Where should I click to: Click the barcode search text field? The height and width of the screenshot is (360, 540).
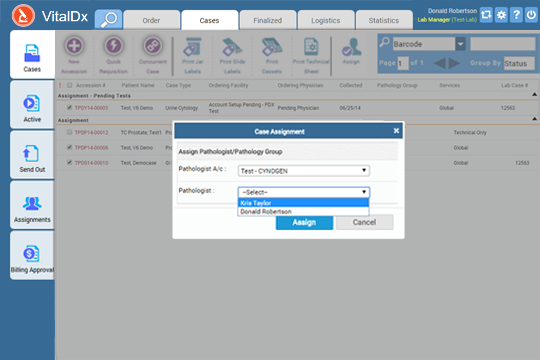click(x=502, y=44)
